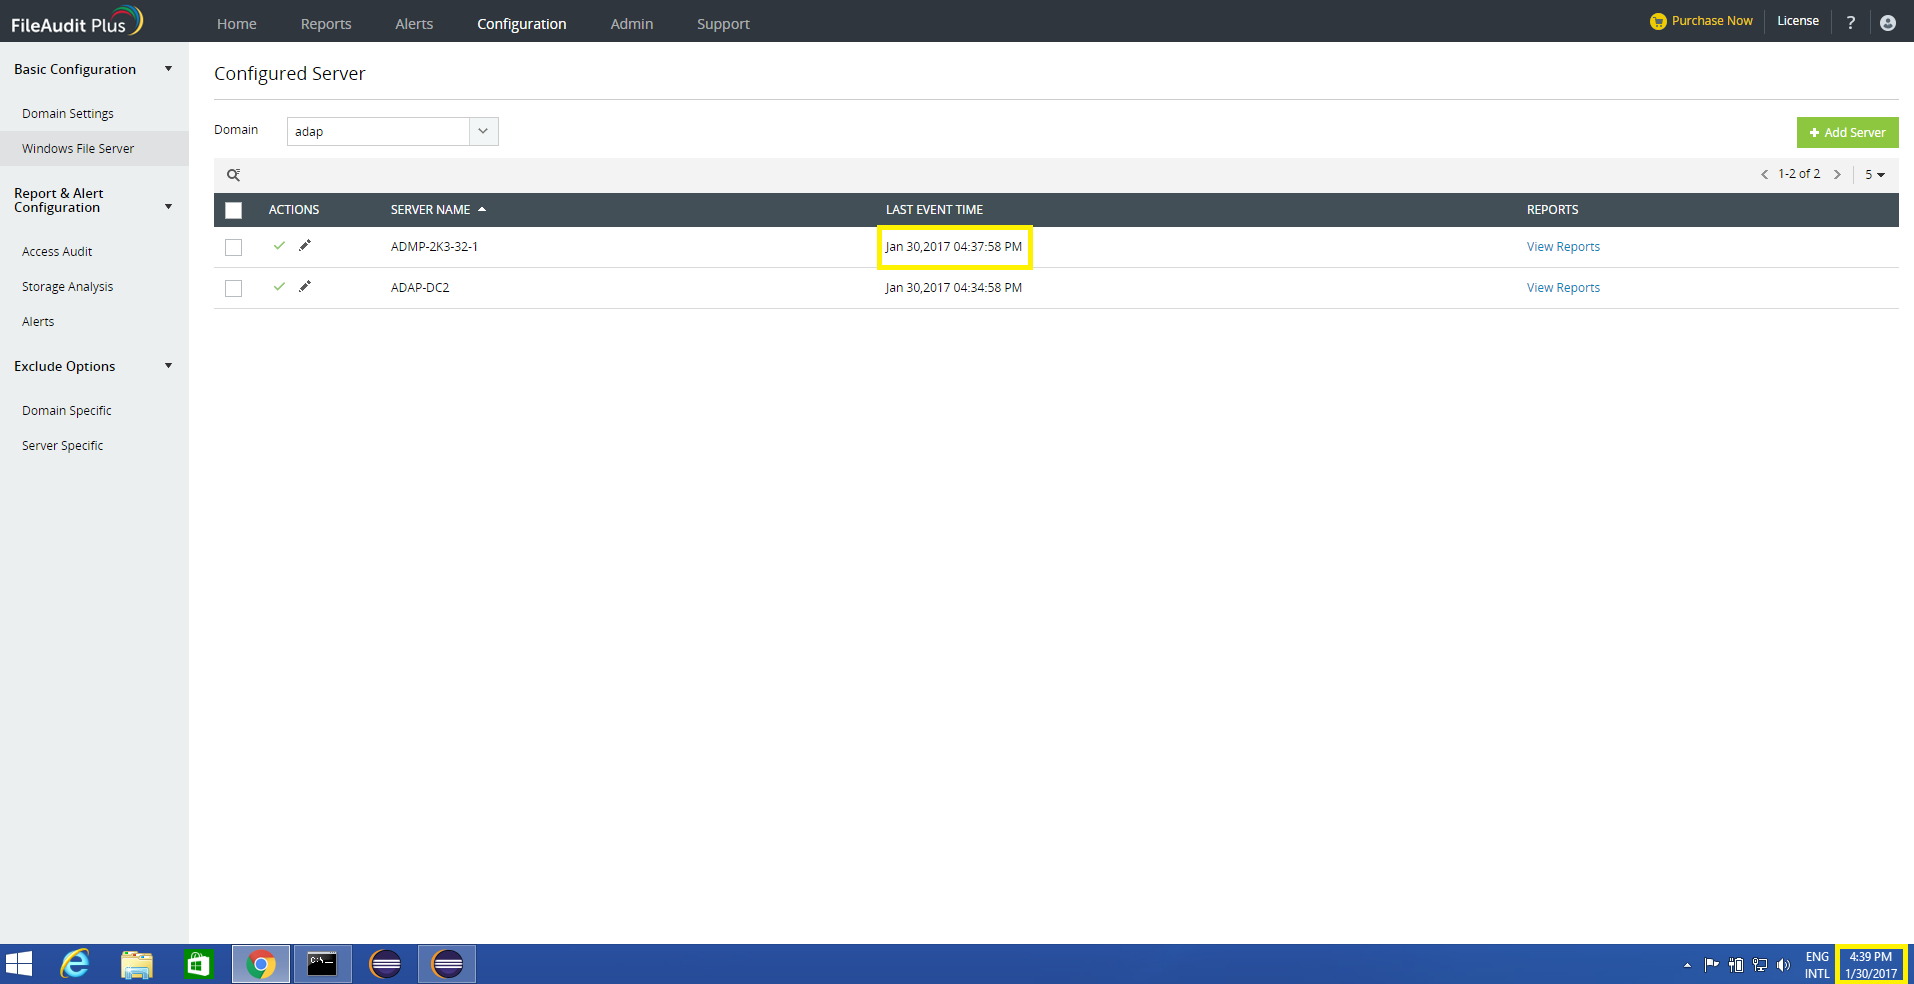The width and height of the screenshot is (1914, 984).
Task: Open Alerts under Report & Alert Configuration
Action: (38, 322)
